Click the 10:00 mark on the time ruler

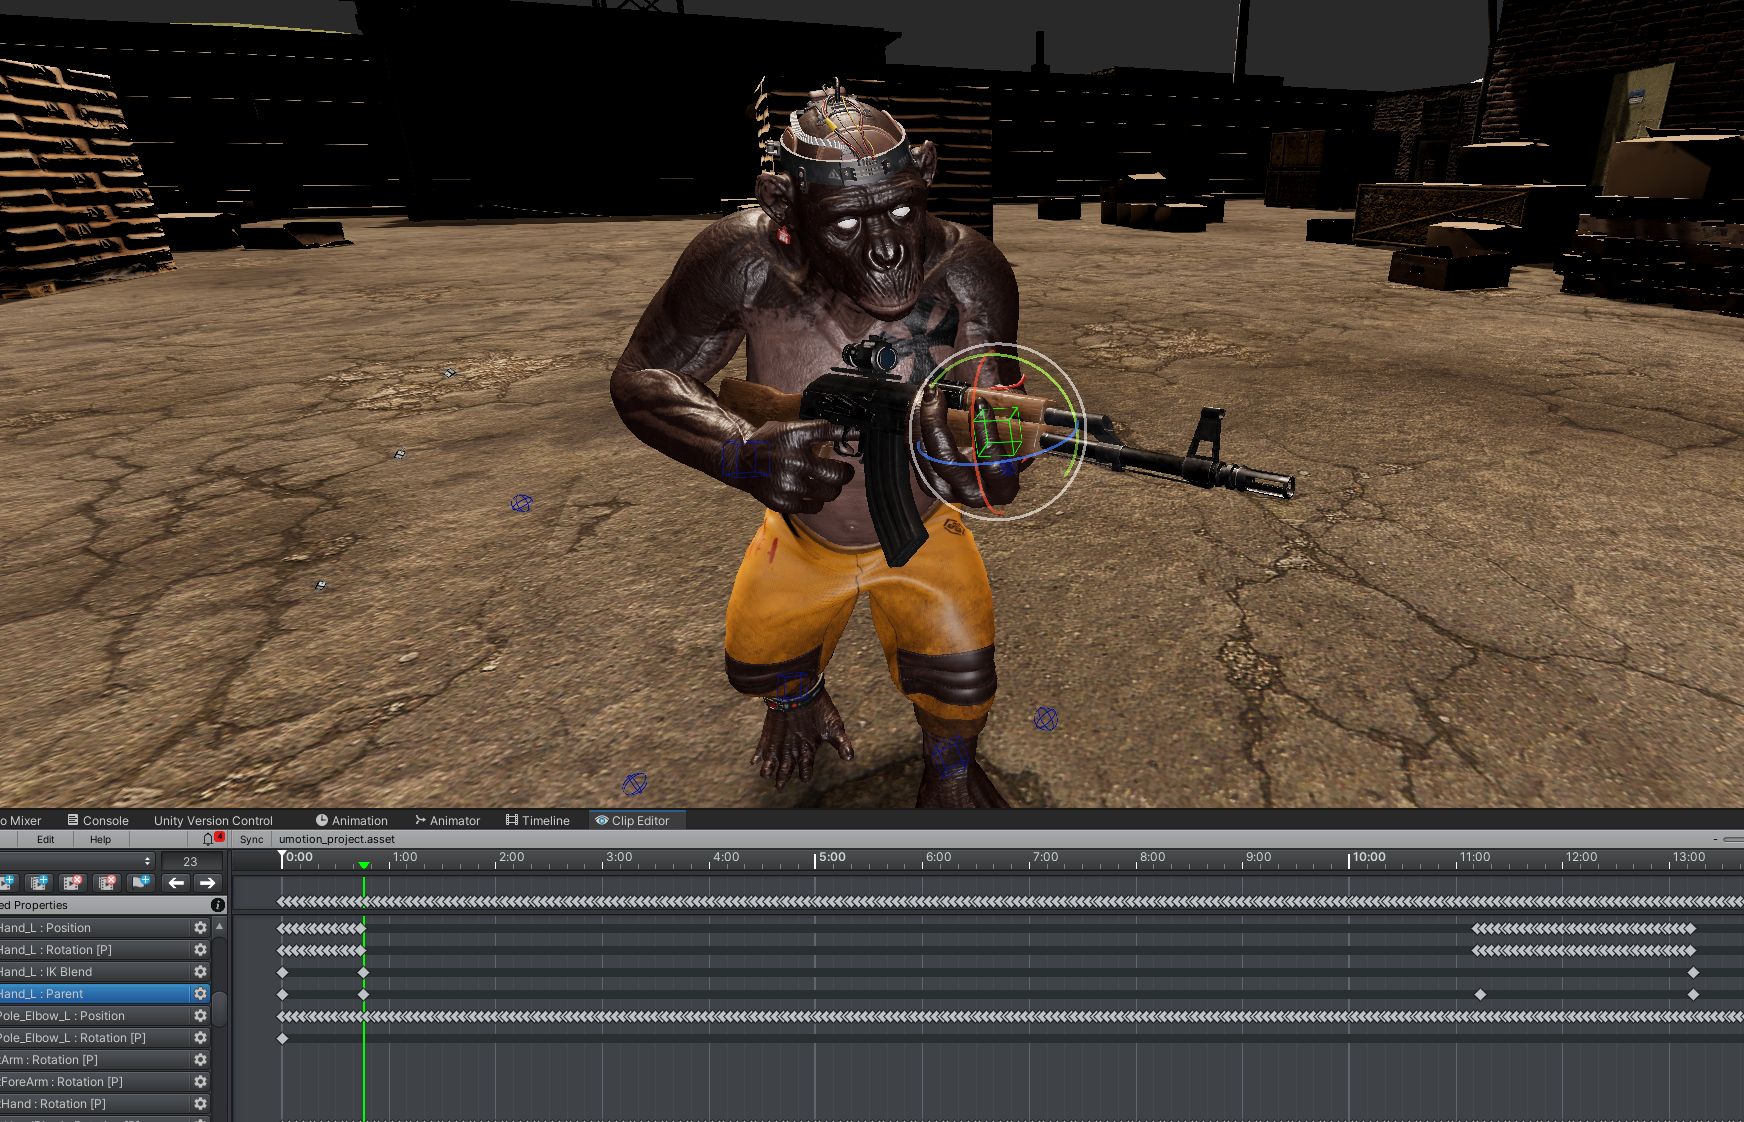[1369, 857]
